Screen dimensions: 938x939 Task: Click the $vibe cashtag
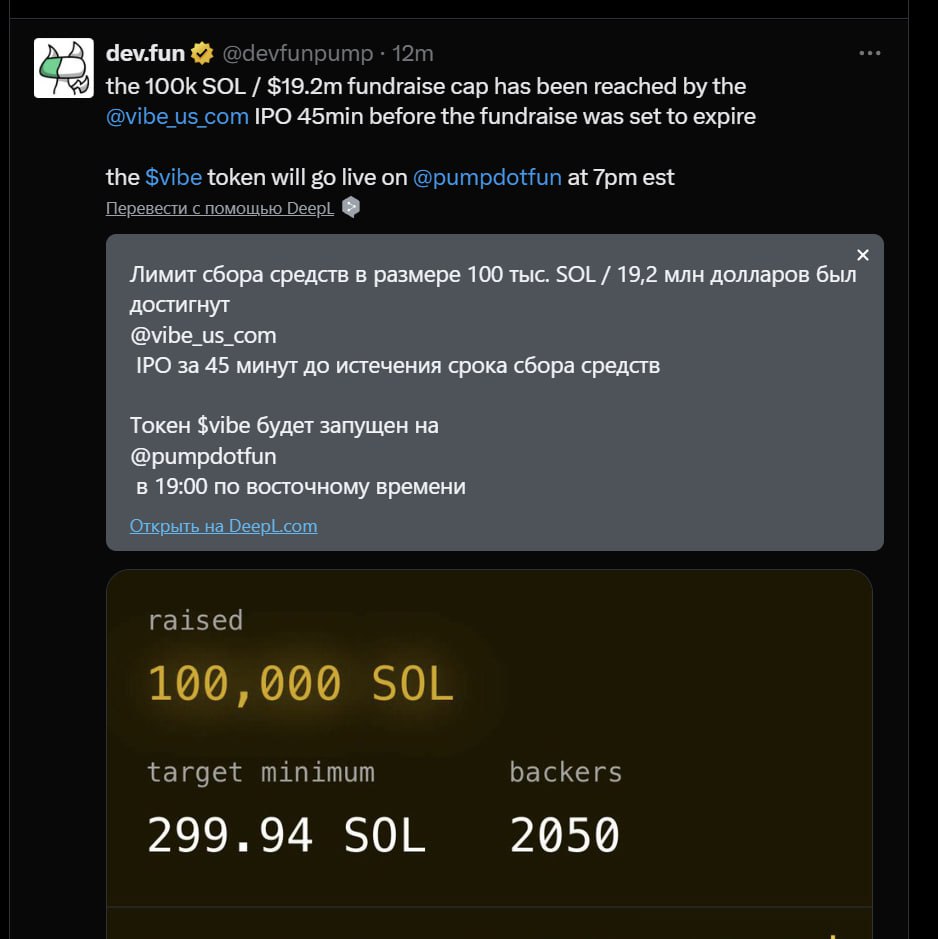point(173,177)
